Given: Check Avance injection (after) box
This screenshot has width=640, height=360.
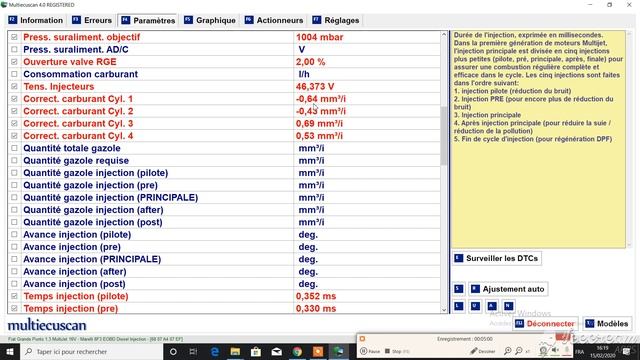Looking at the screenshot, I should pyautogui.click(x=14, y=271).
